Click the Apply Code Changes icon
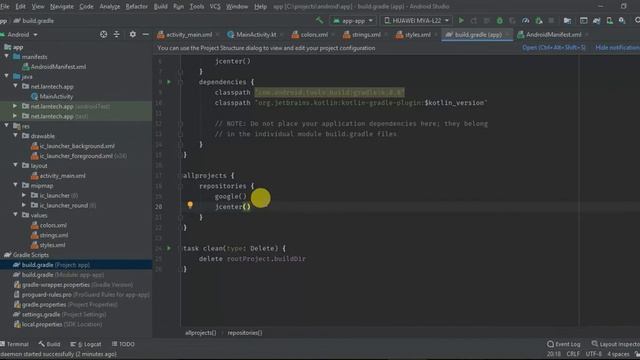 487,20
